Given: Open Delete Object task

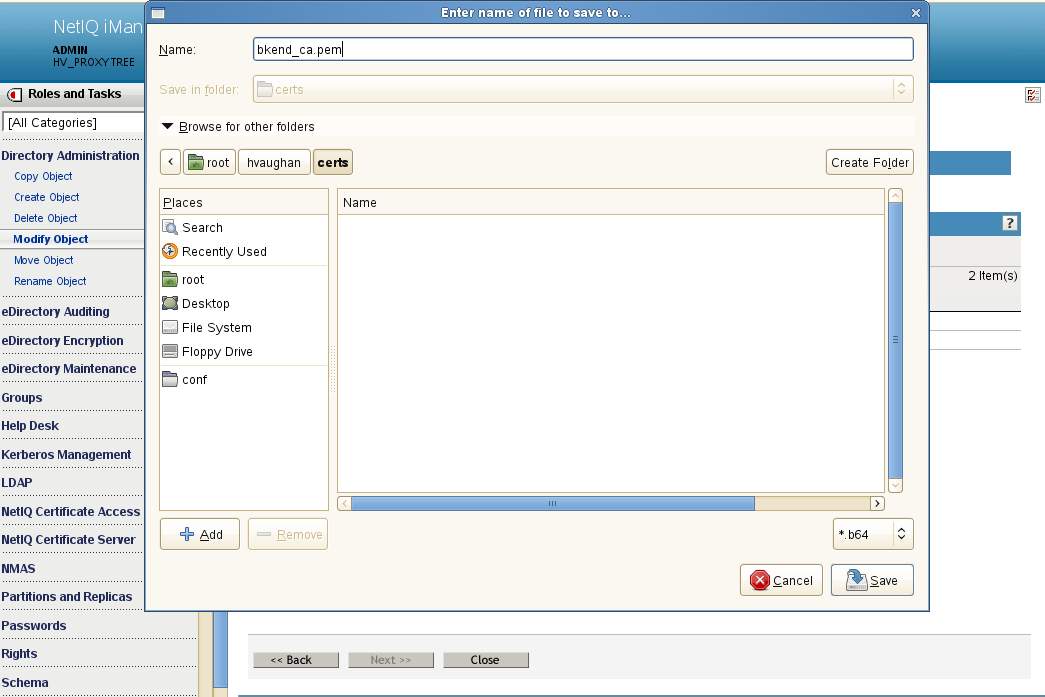Looking at the screenshot, I should tap(45, 218).
